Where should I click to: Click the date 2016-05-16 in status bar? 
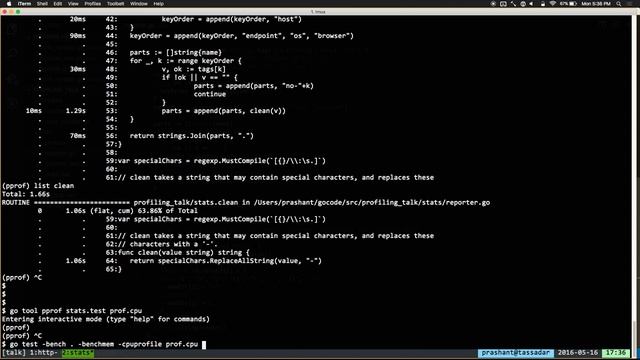578,353
